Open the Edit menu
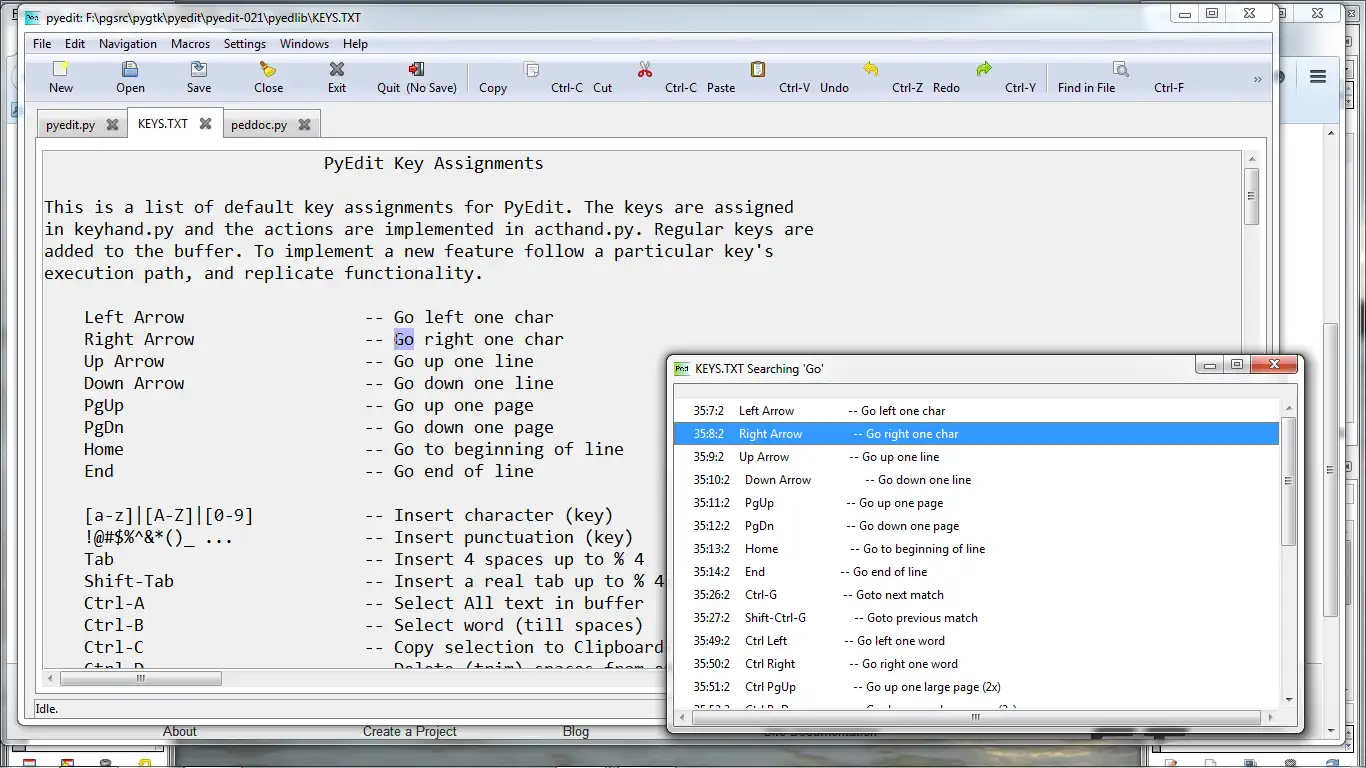The width and height of the screenshot is (1366, 768). (x=75, y=44)
